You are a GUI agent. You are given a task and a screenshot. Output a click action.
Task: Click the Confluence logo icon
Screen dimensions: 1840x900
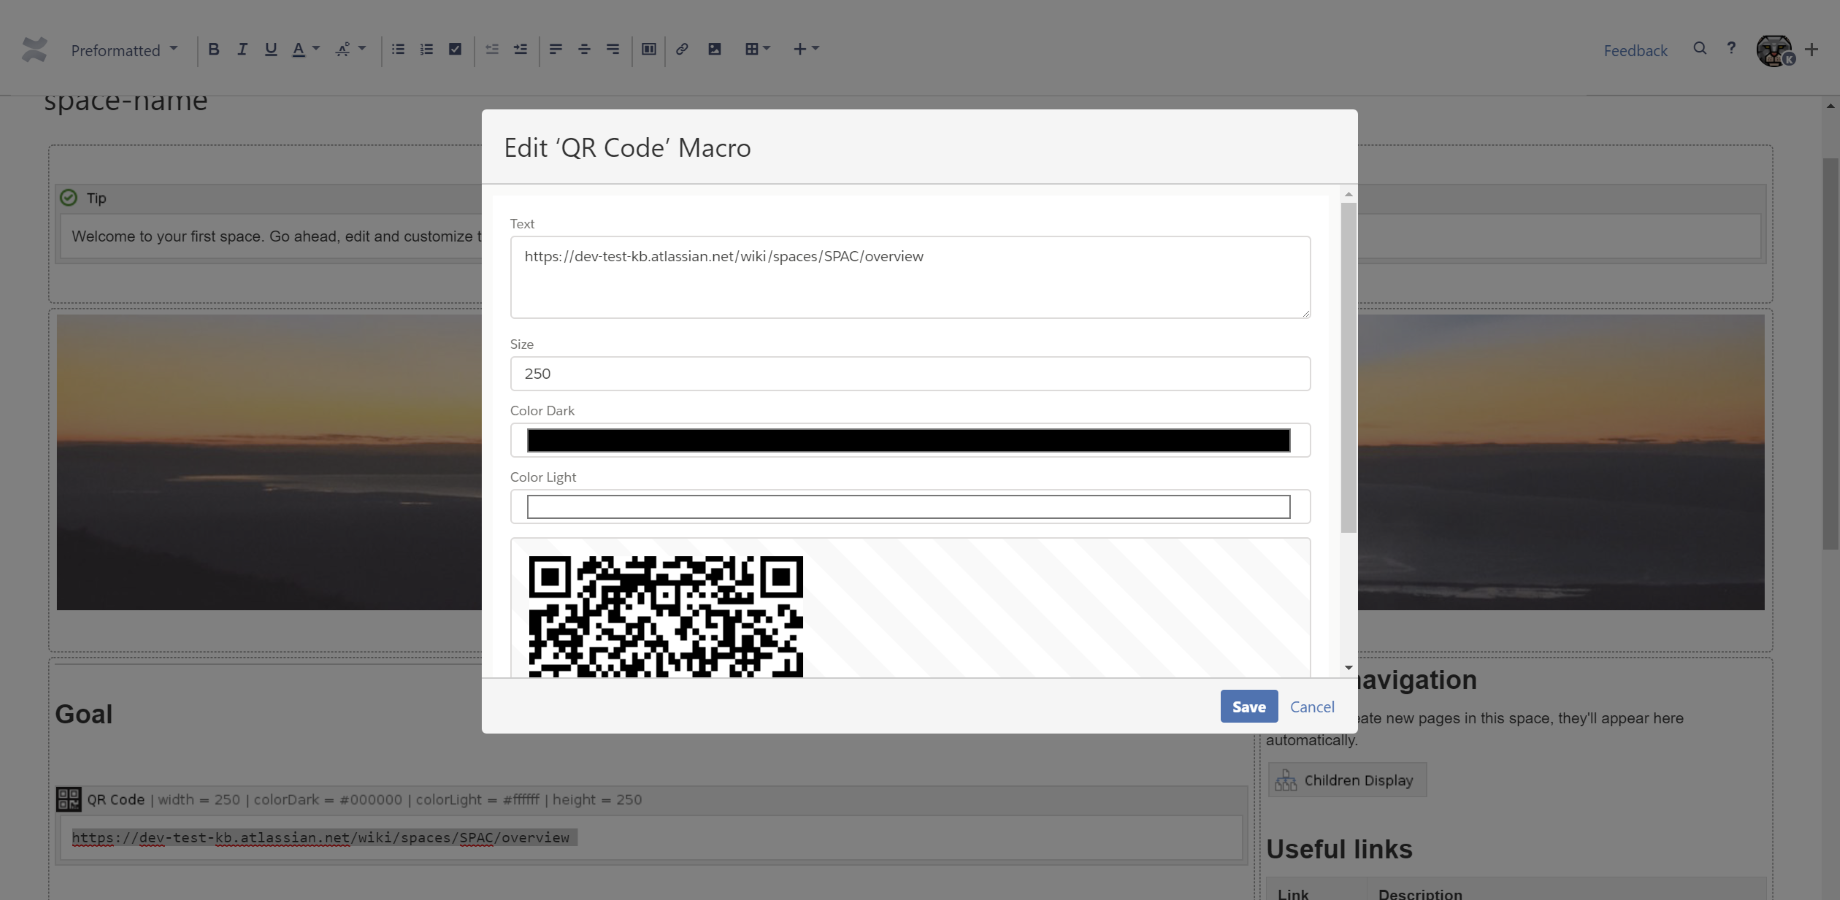35,49
